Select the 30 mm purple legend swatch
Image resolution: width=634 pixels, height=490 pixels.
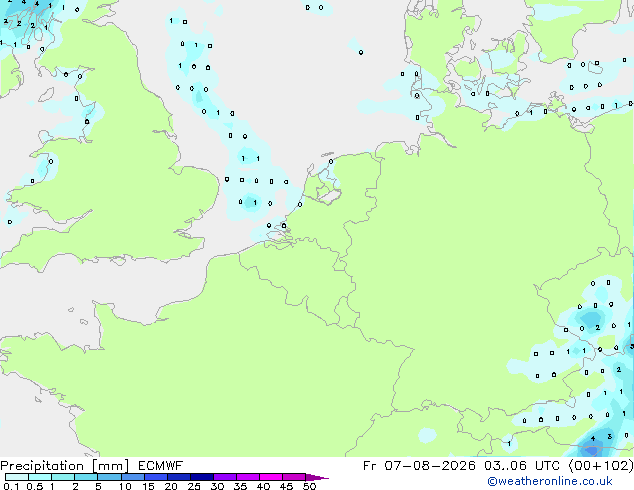[225, 477]
